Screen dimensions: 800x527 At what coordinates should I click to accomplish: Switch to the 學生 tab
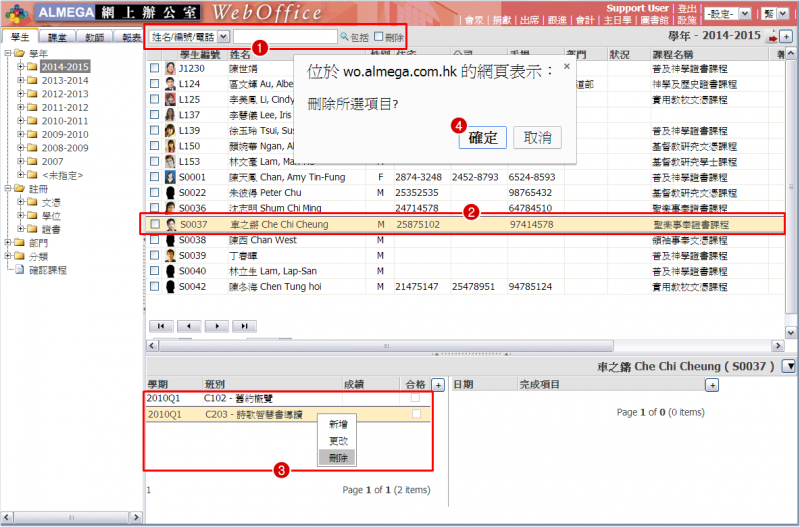20,37
